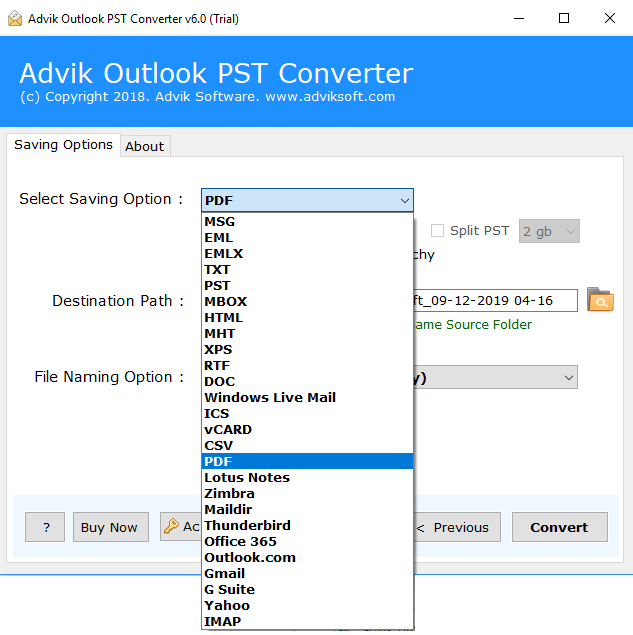
Task: Pick G Suite option
Action: [x=307, y=590]
